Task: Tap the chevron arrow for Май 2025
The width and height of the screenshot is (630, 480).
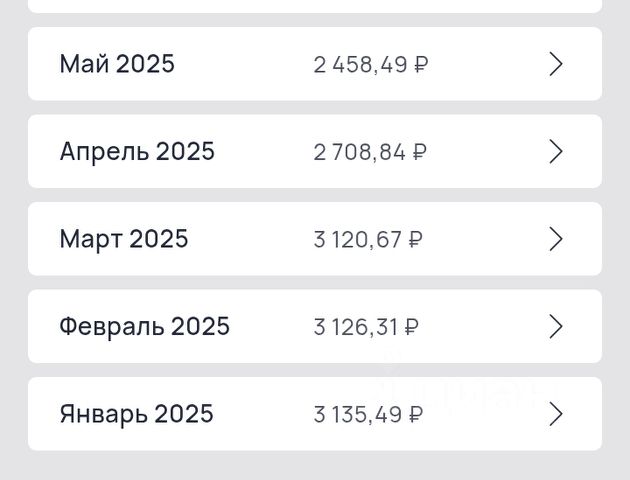Action: pyautogui.click(x=557, y=64)
